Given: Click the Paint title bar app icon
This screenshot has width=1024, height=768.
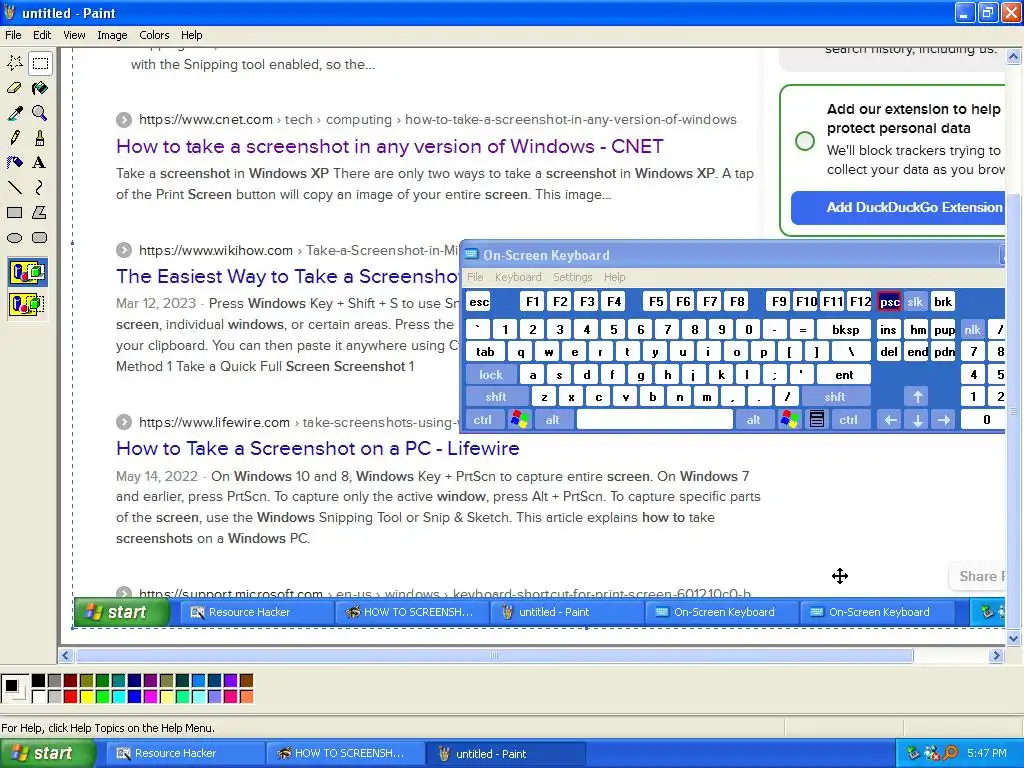Looking at the screenshot, I should 9,12.
